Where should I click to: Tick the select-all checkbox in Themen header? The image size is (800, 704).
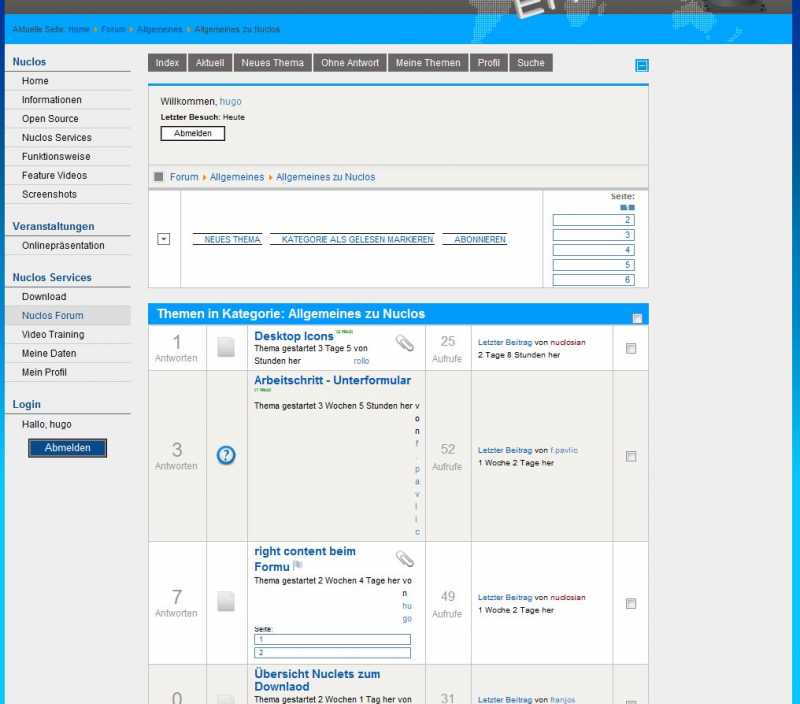637,318
